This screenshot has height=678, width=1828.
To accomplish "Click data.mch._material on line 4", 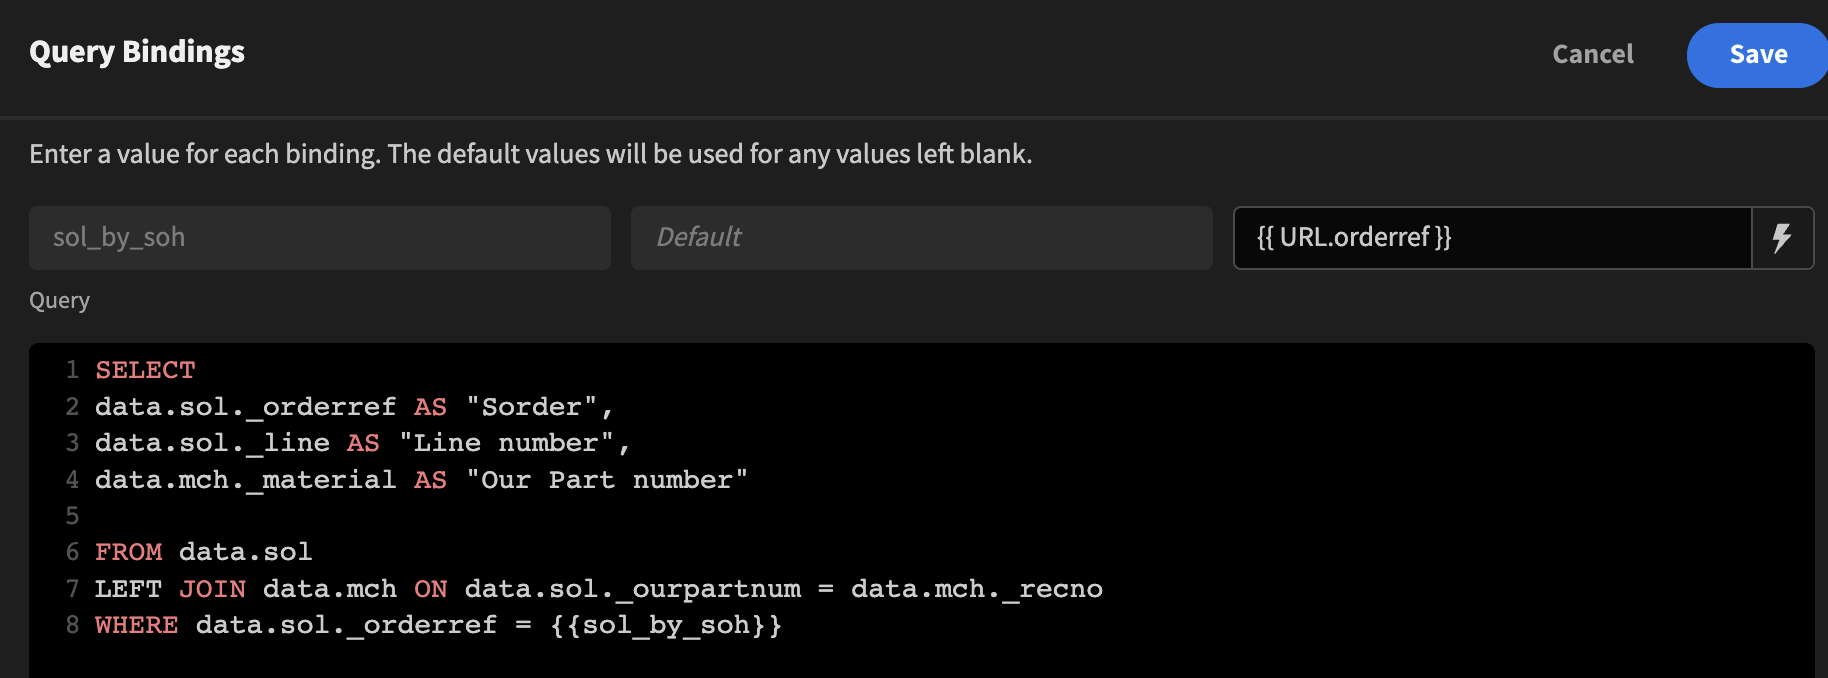I will point(245,479).
